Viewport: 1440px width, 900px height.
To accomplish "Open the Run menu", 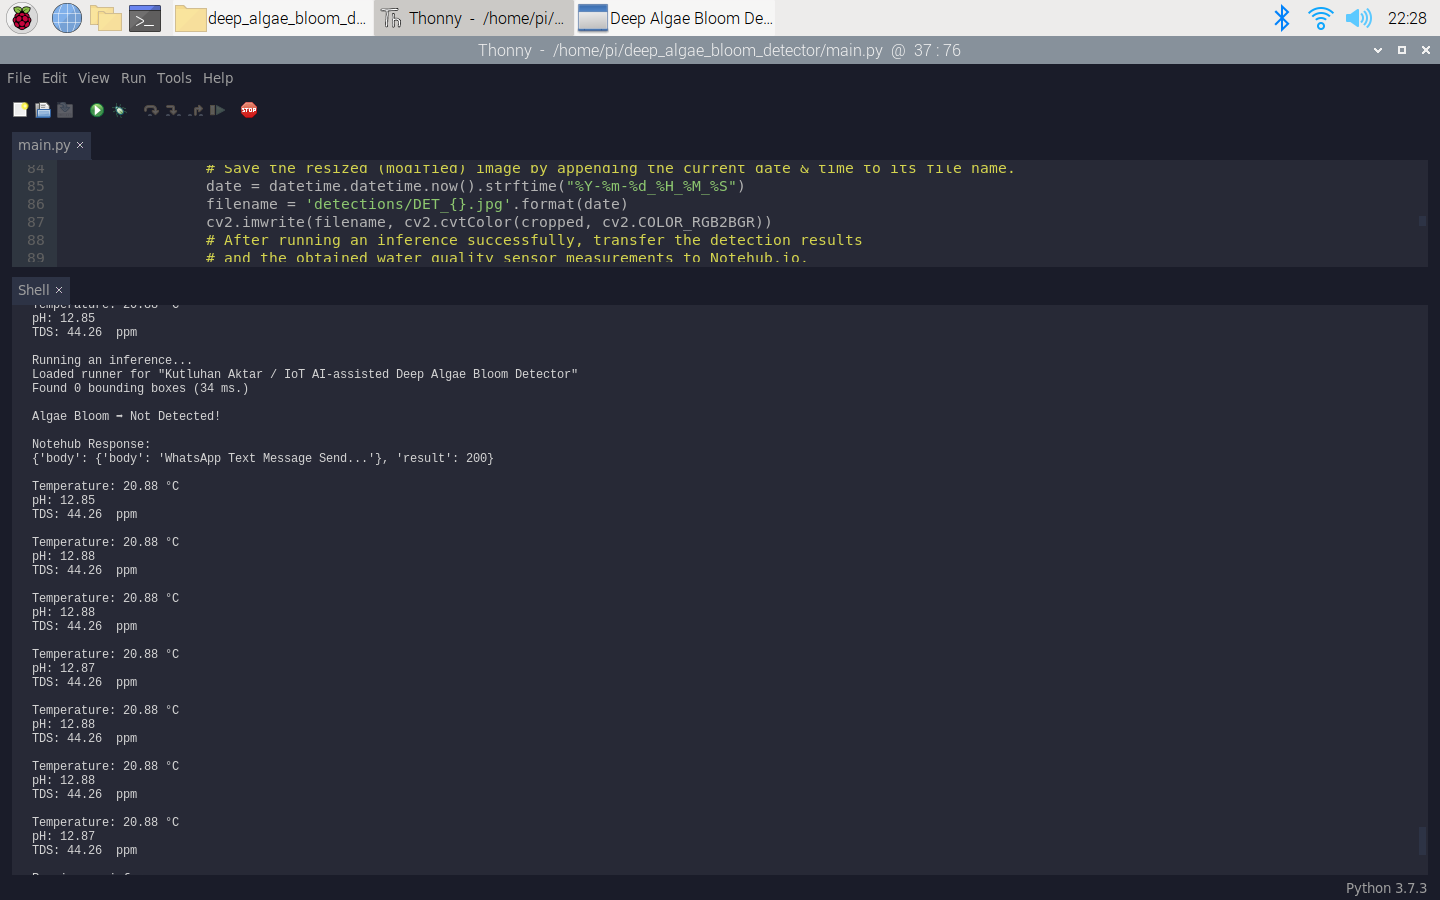I will [133, 78].
